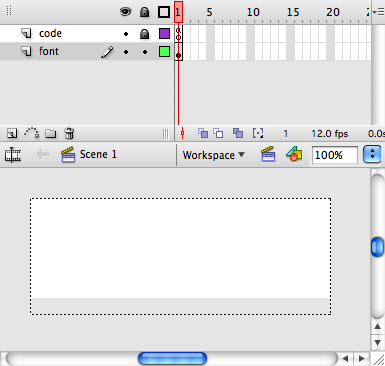Open the zoom level stepper dropdown

(372, 155)
